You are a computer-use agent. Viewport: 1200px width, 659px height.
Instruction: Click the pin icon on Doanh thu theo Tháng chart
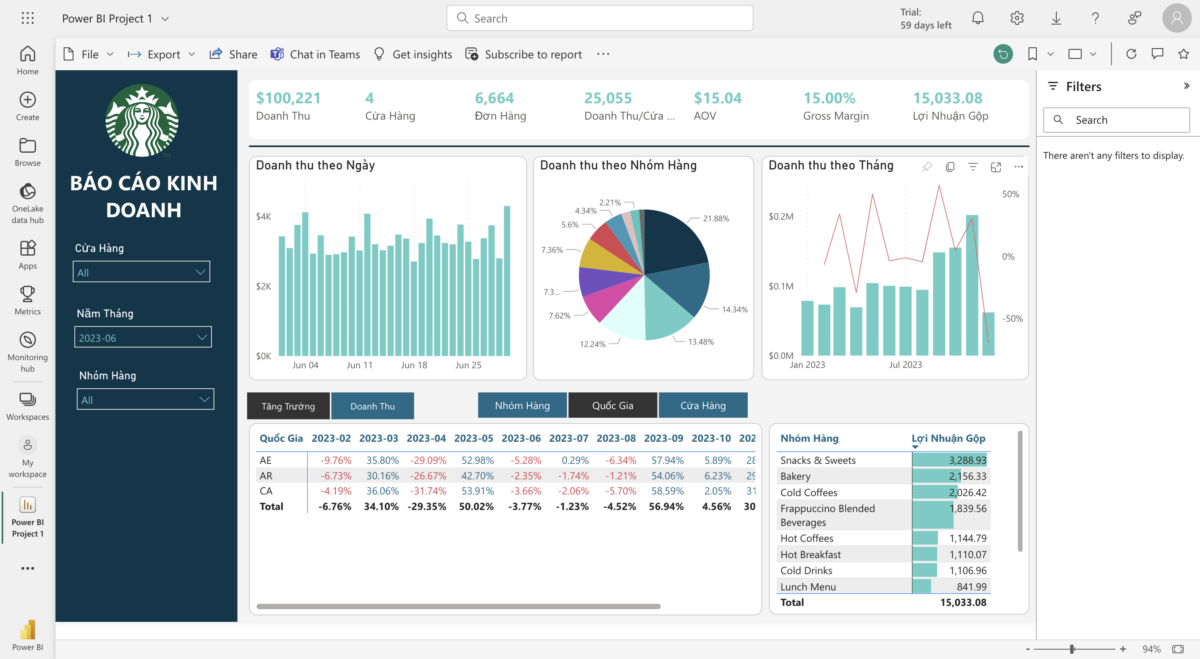click(x=926, y=166)
